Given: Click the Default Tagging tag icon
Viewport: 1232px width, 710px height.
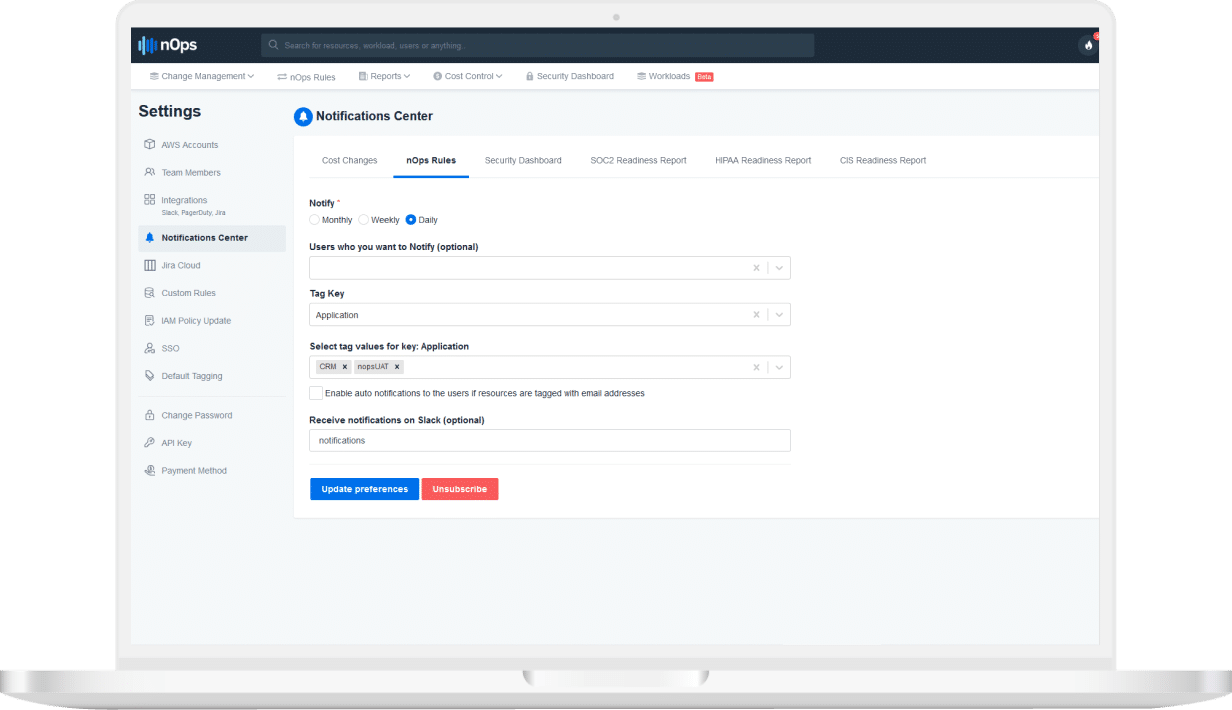Looking at the screenshot, I should (x=149, y=376).
